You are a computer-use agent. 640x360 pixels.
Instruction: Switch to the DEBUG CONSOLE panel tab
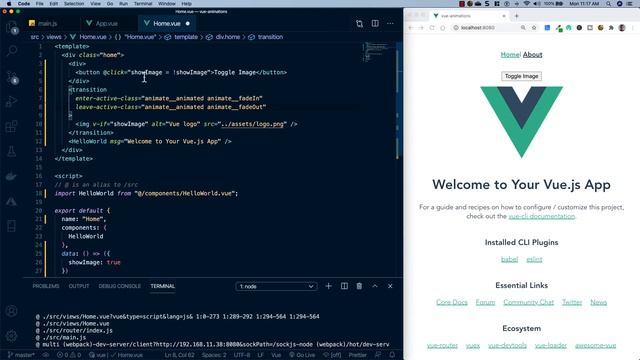(x=120, y=286)
